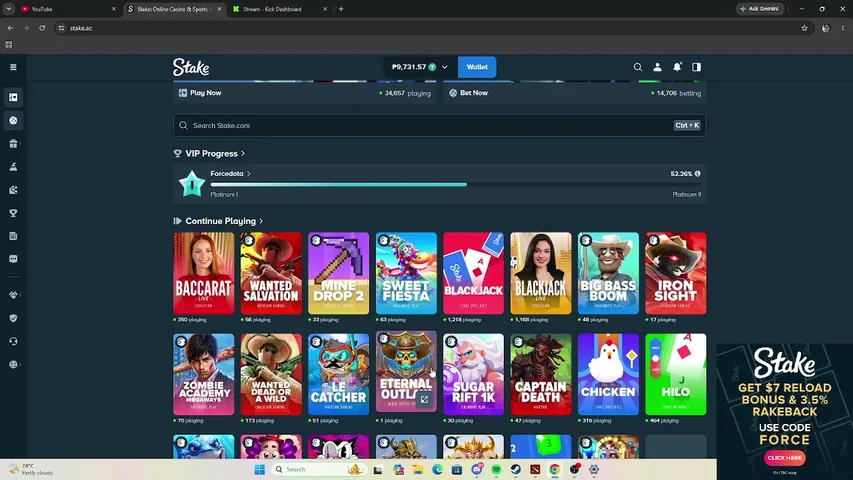Open the Wanted Salvation game
The image size is (853, 480).
[x=271, y=273]
